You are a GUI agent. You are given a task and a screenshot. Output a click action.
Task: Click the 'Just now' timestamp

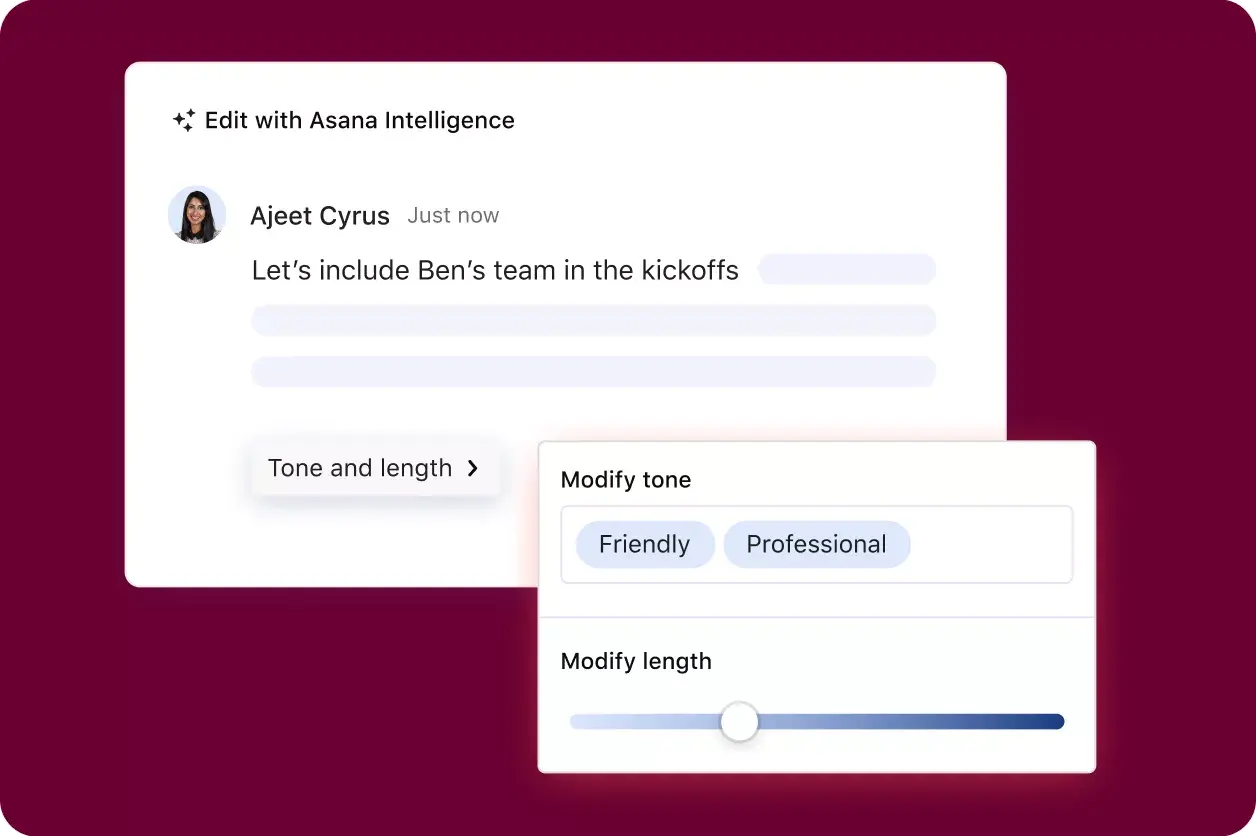pyautogui.click(x=453, y=216)
